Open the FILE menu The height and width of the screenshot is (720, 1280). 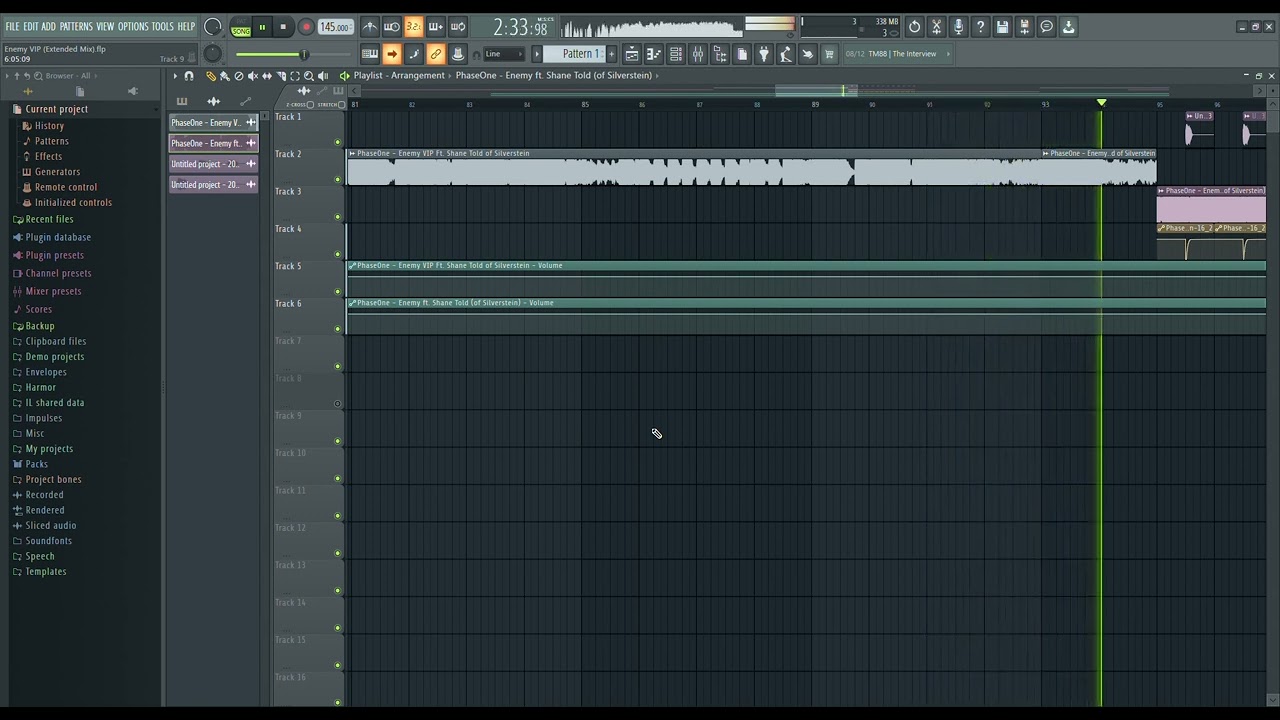[x=12, y=27]
